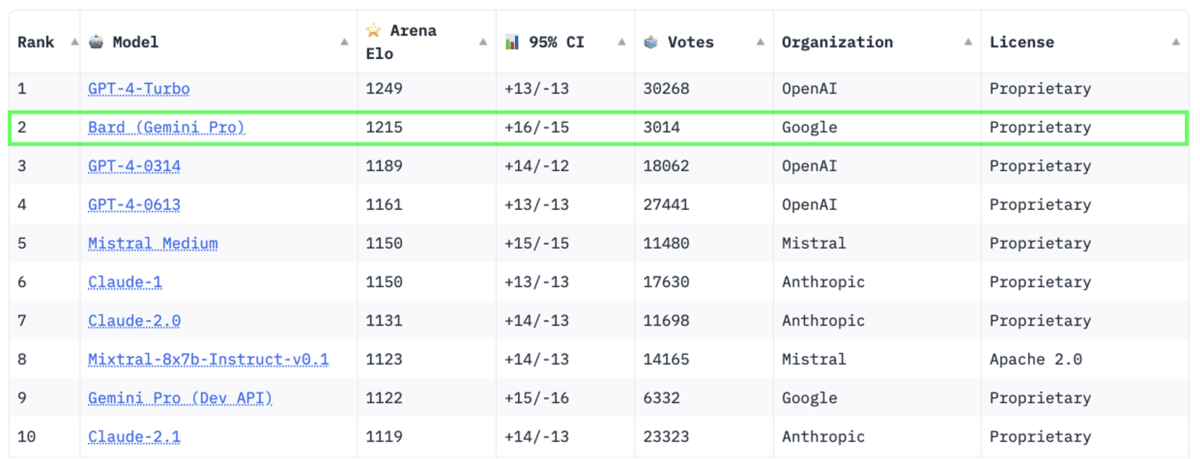Click the Apache 2.0 license cell
The width and height of the screenshot is (1200, 459).
pyautogui.click(x=1035, y=359)
